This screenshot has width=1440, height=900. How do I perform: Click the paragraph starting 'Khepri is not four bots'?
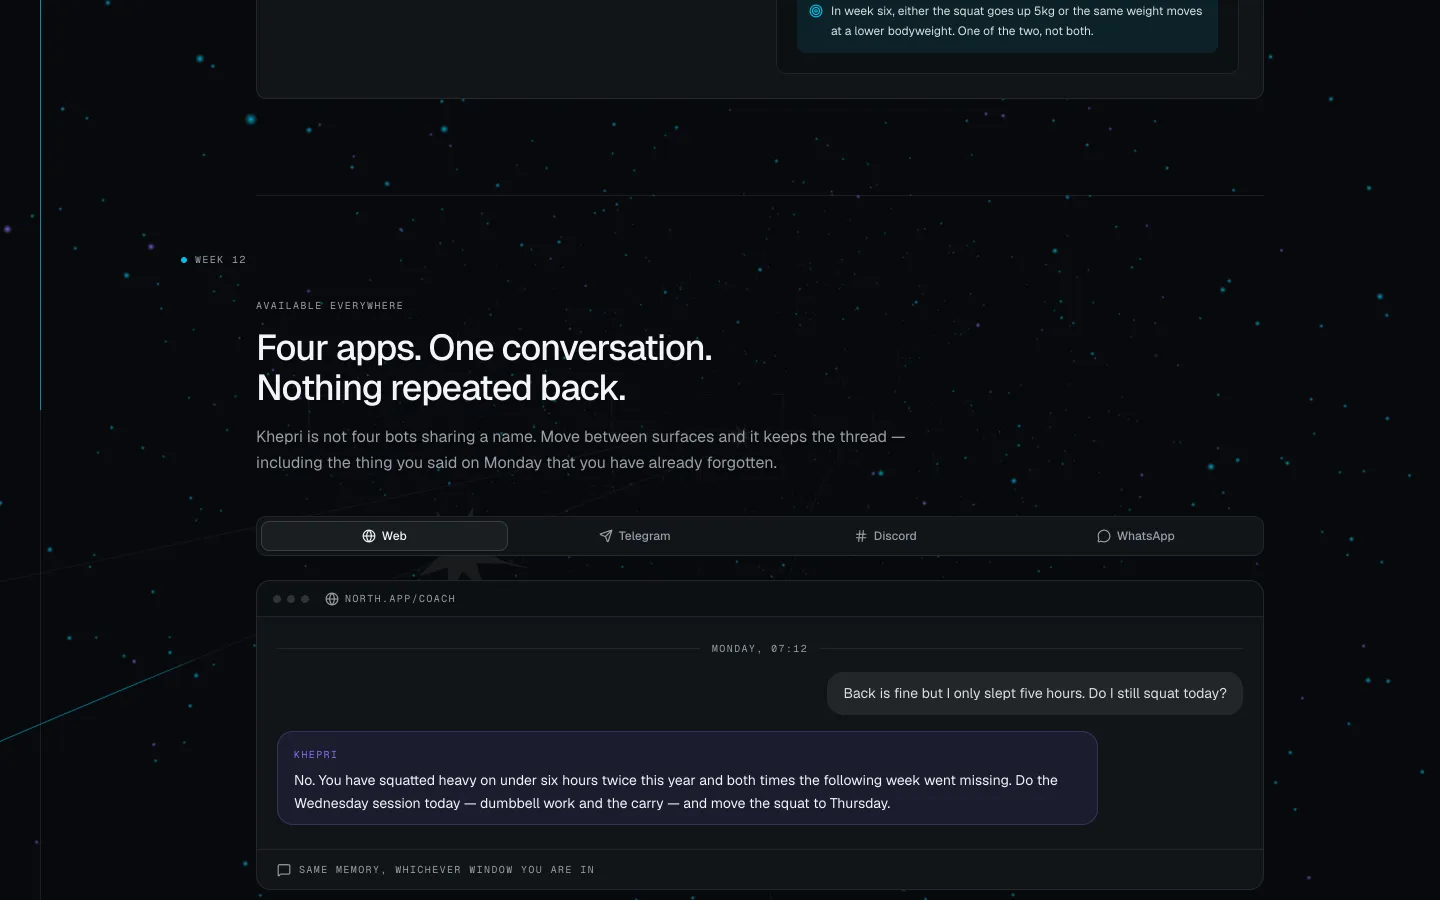(580, 450)
